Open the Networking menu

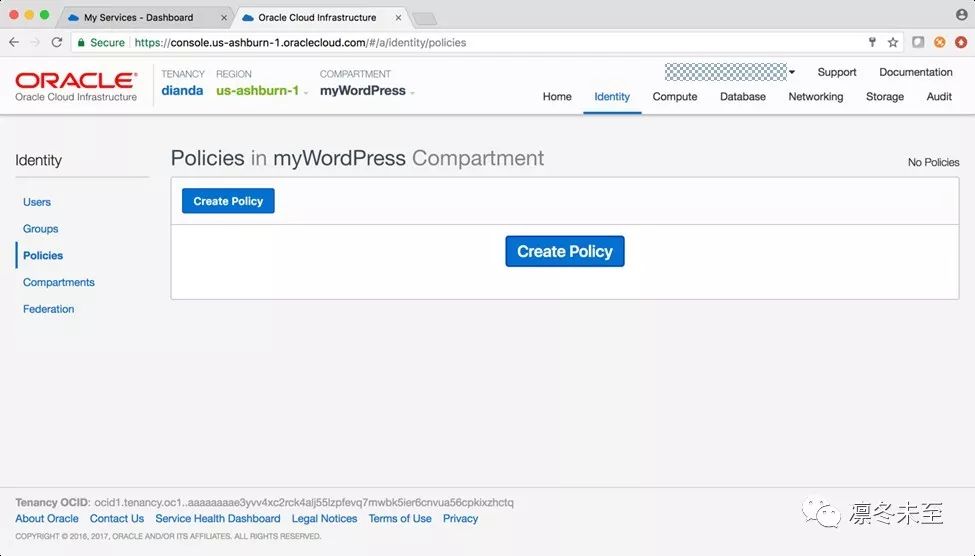816,96
